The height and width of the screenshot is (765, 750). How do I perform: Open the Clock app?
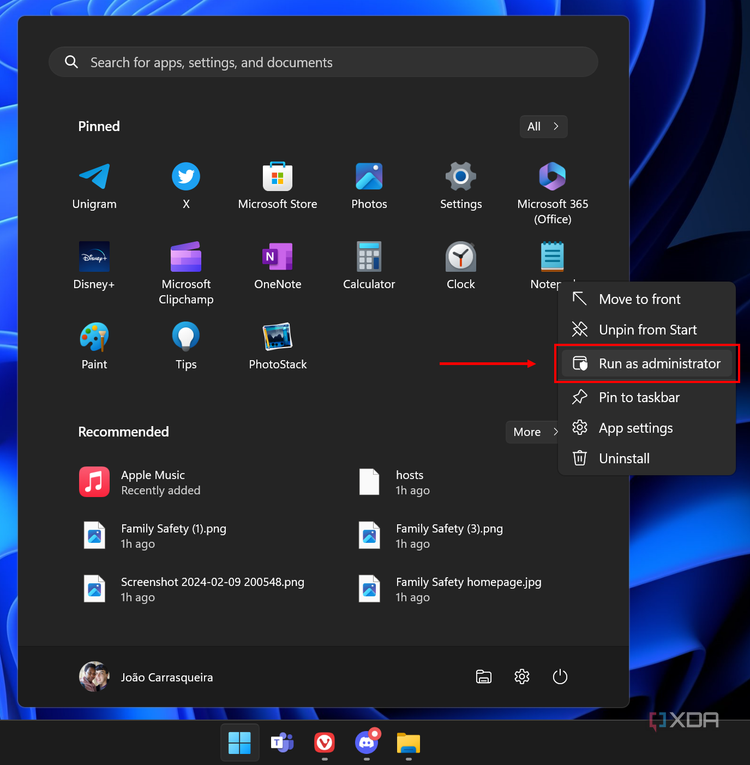point(461,265)
